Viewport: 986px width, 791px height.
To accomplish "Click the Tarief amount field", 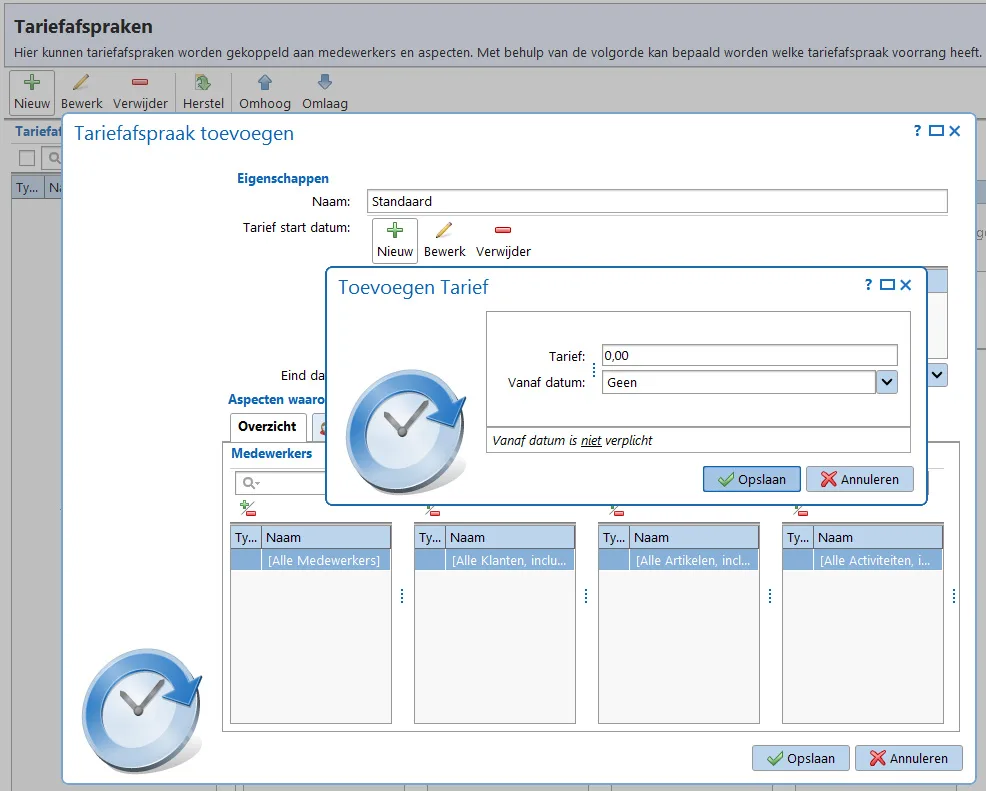I will pos(749,355).
